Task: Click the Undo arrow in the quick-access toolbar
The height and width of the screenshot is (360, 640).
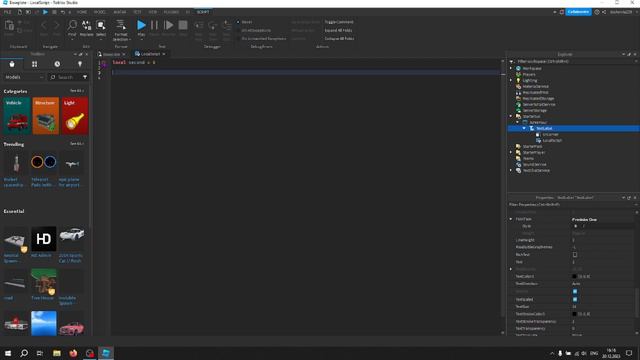Action: click(x=63, y=12)
